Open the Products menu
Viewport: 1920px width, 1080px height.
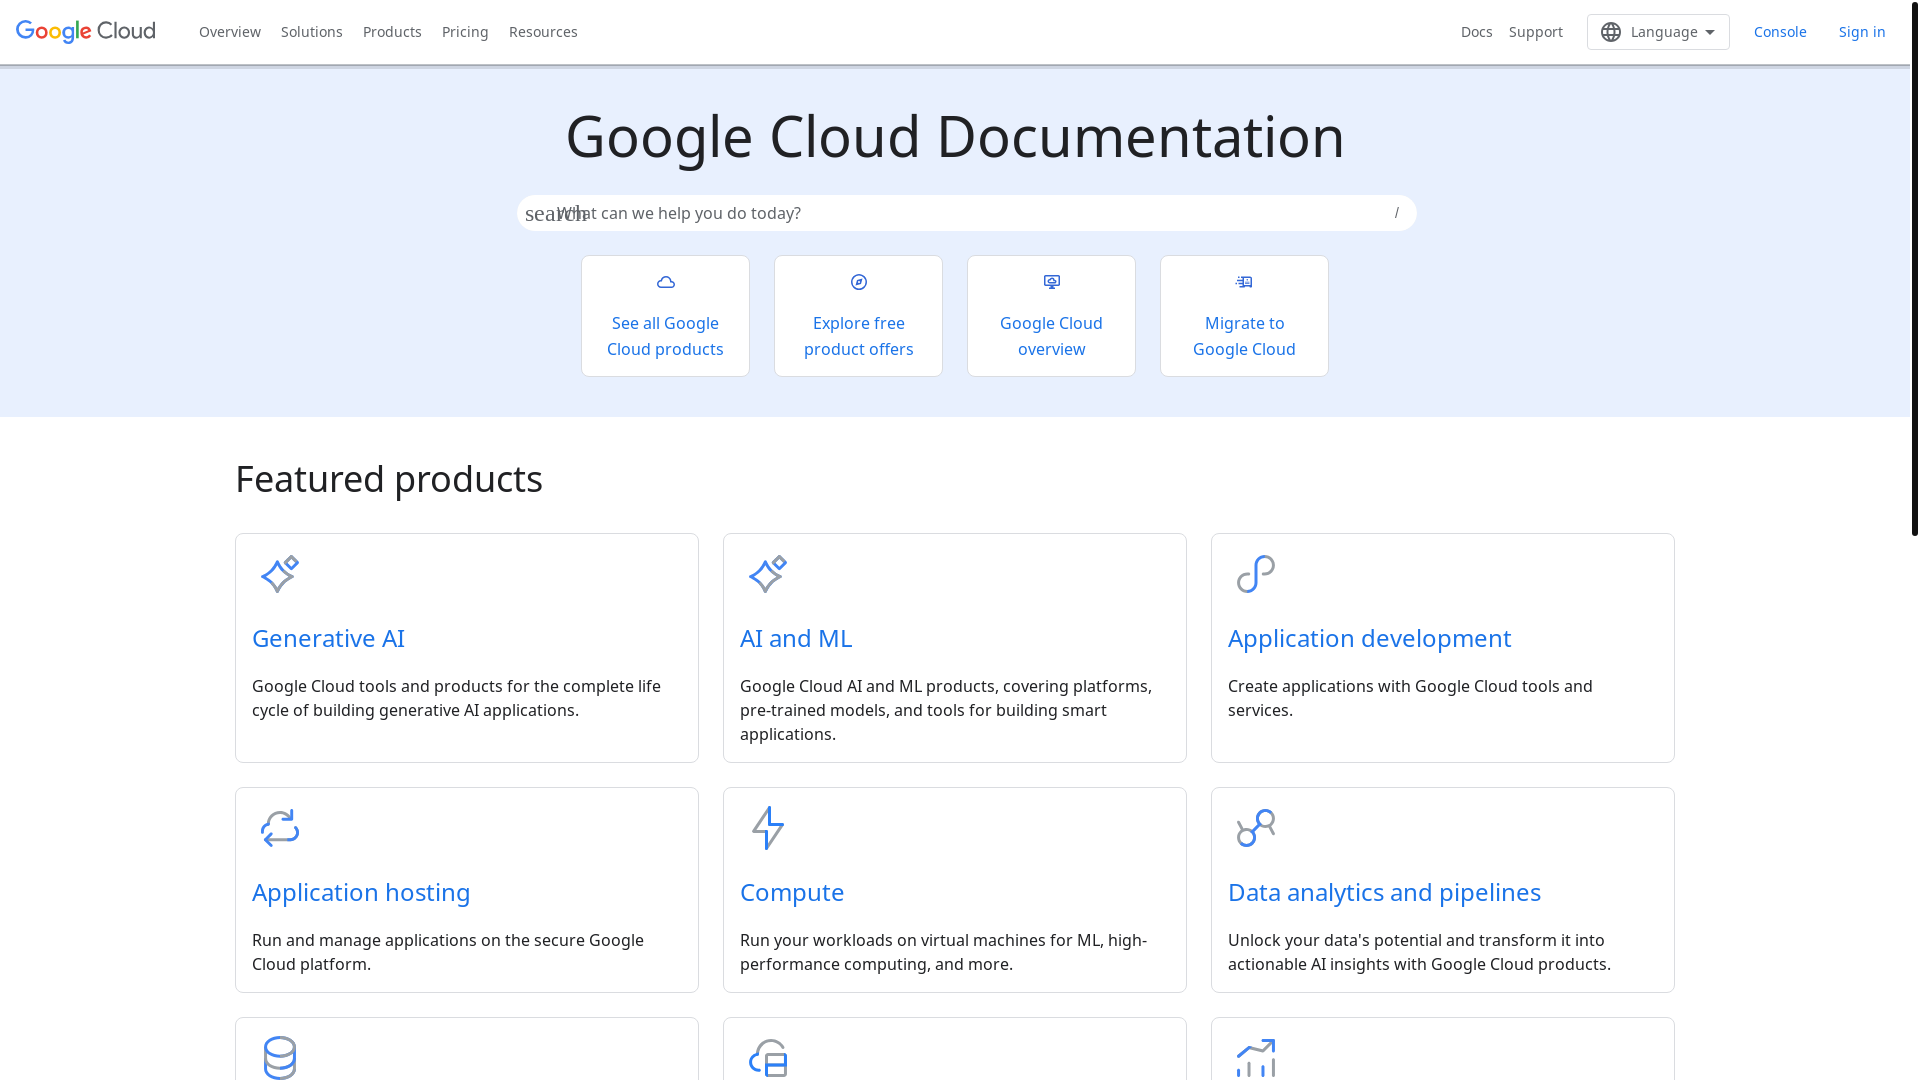[392, 32]
